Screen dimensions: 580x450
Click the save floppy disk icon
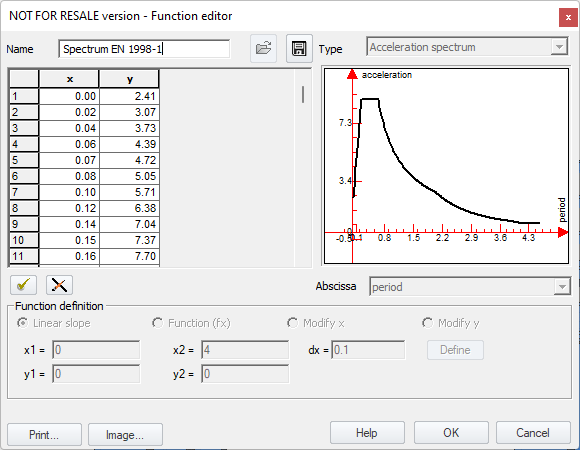[x=299, y=48]
